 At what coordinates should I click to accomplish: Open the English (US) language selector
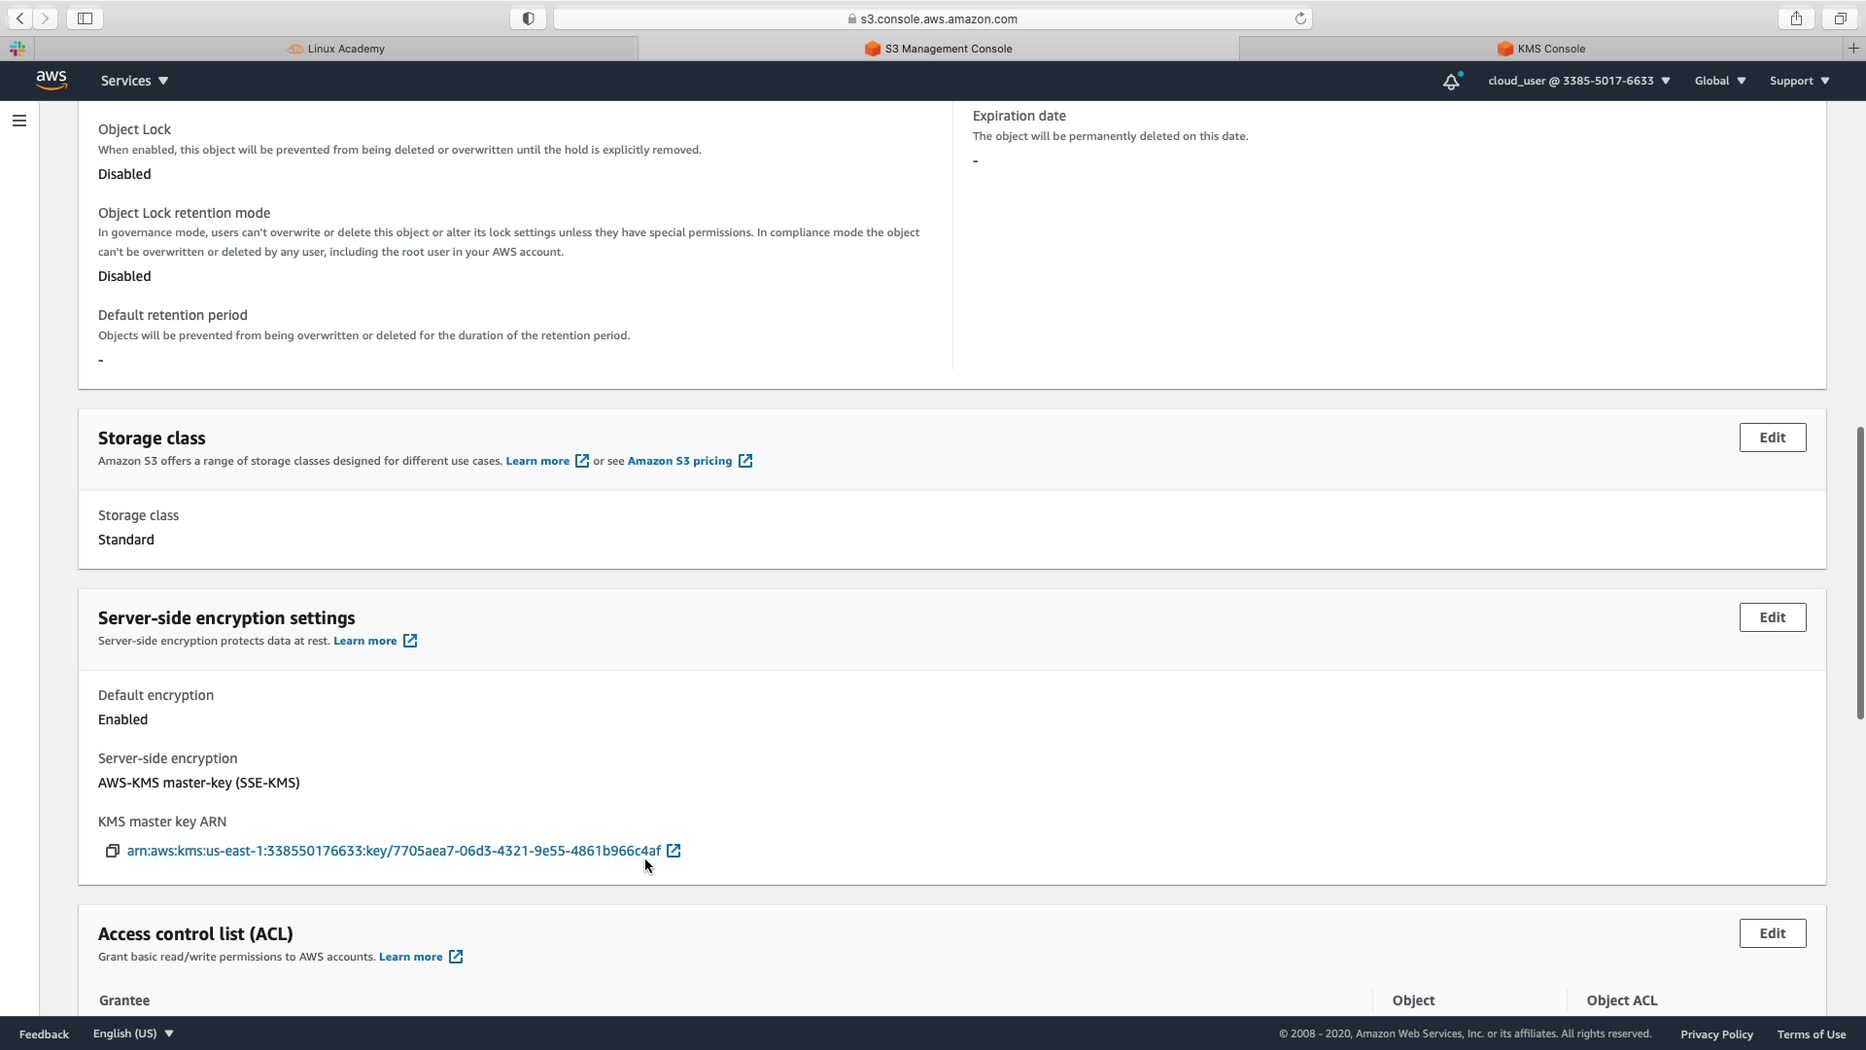point(133,1033)
